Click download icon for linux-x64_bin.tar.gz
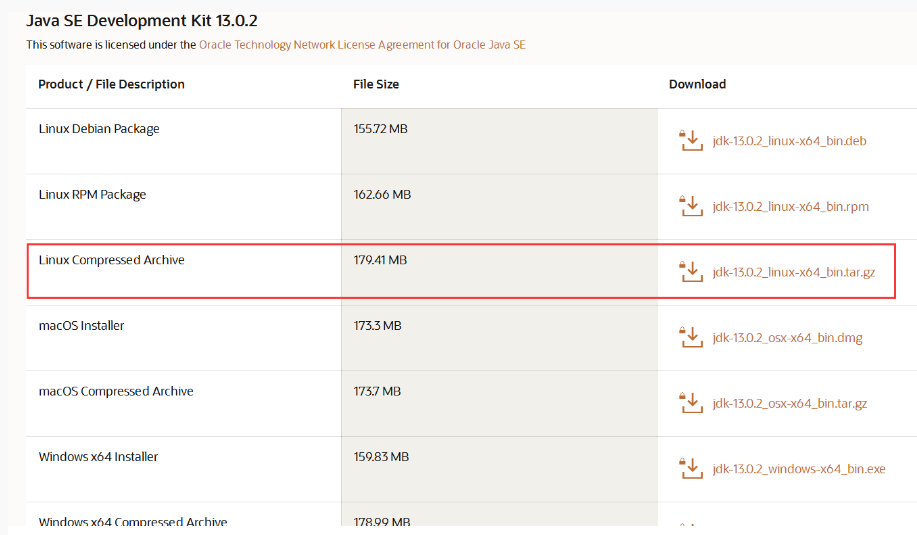The height and width of the screenshot is (535, 917). click(691, 272)
